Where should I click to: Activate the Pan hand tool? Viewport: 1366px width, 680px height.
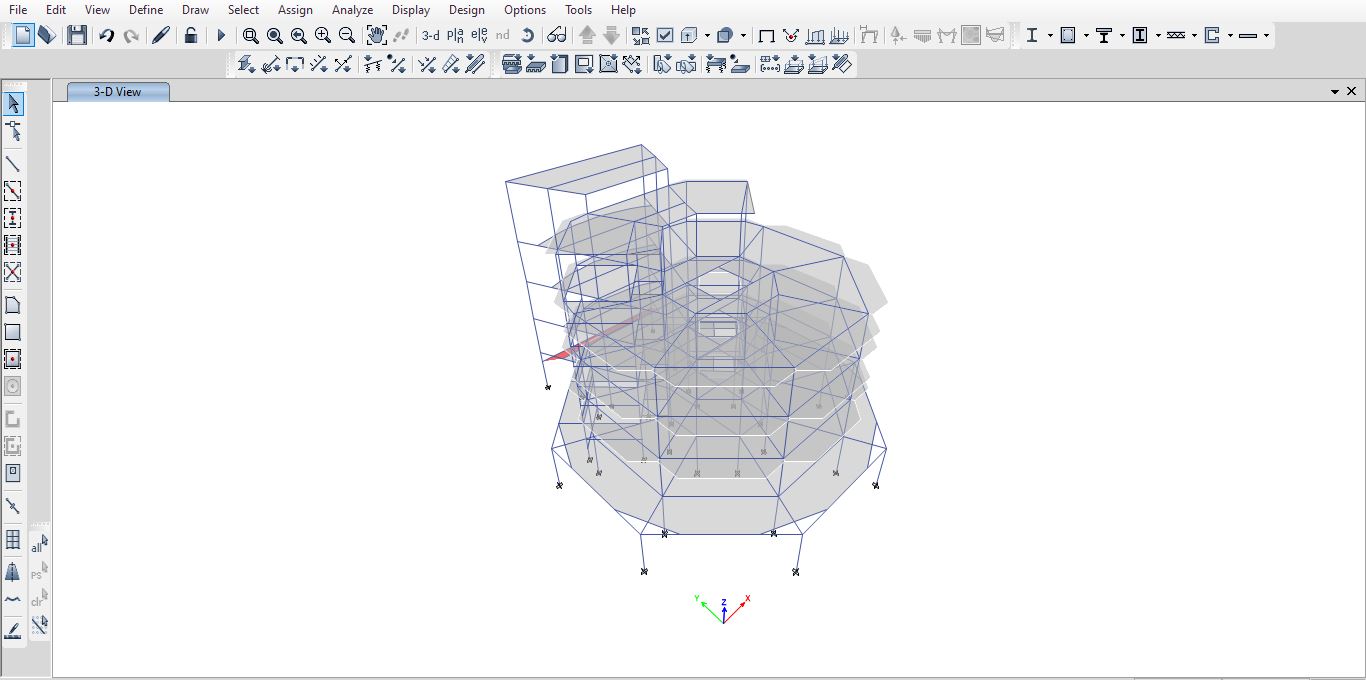pyautogui.click(x=376, y=36)
